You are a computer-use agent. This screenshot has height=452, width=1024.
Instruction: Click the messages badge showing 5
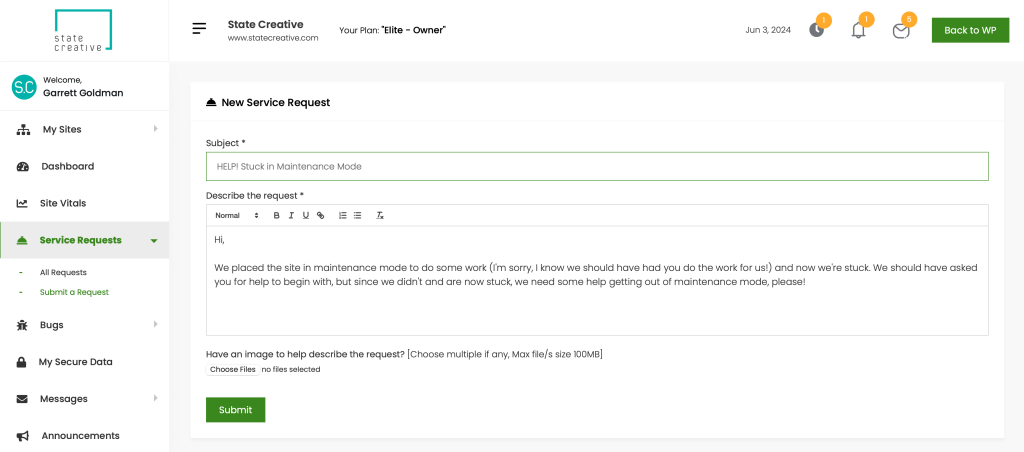click(908, 19)
